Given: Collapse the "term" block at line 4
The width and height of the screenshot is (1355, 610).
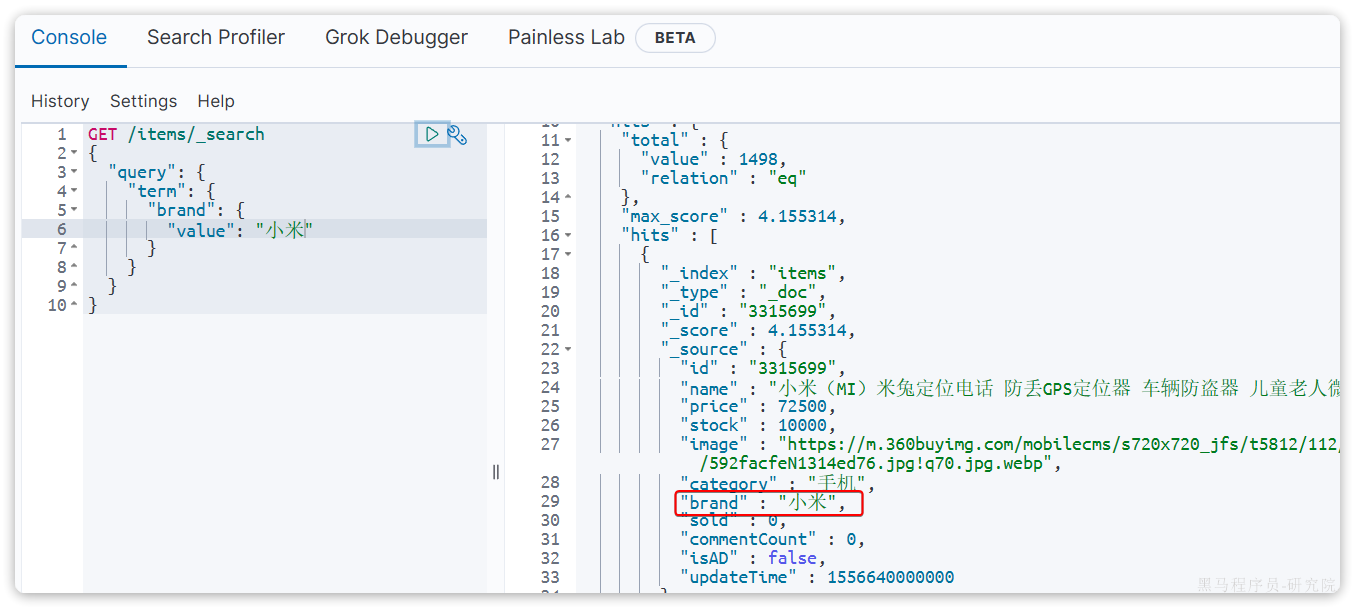Looking at the screenshot, I should tap(74, 192).
